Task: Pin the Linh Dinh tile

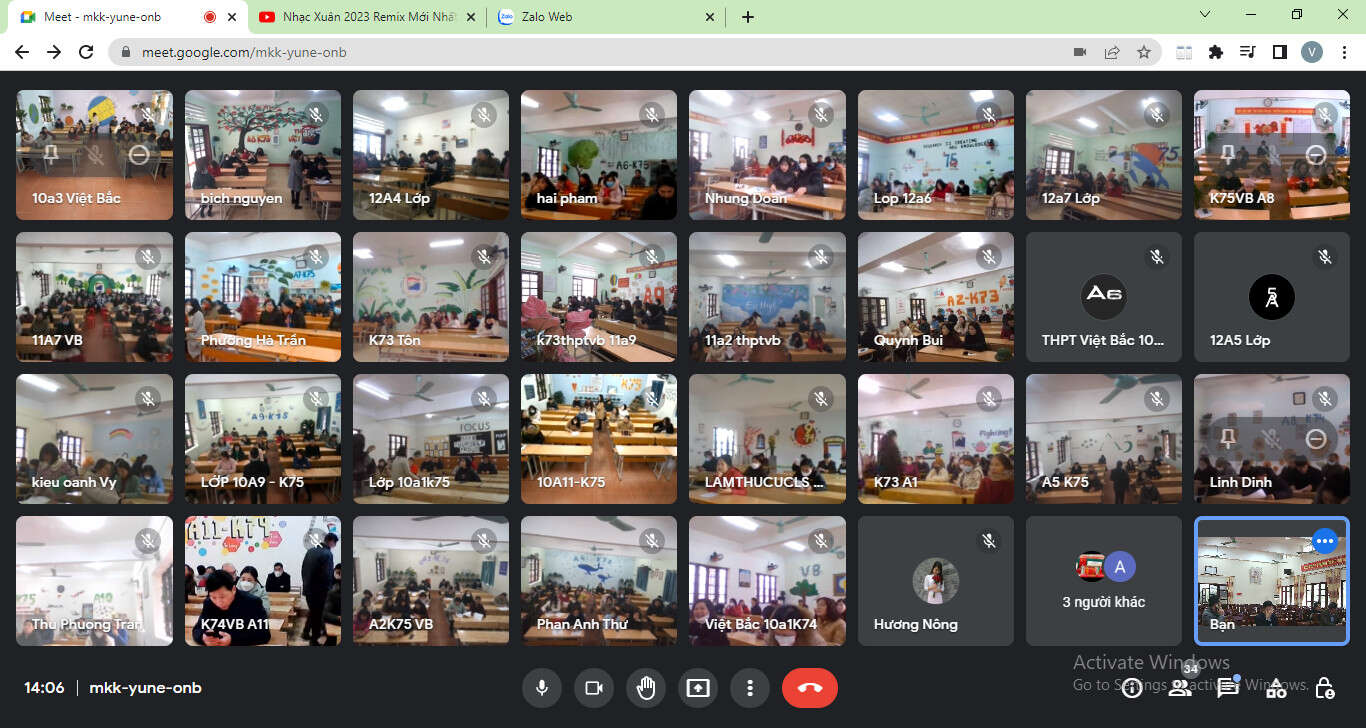Action: (x=1228, y=439)
